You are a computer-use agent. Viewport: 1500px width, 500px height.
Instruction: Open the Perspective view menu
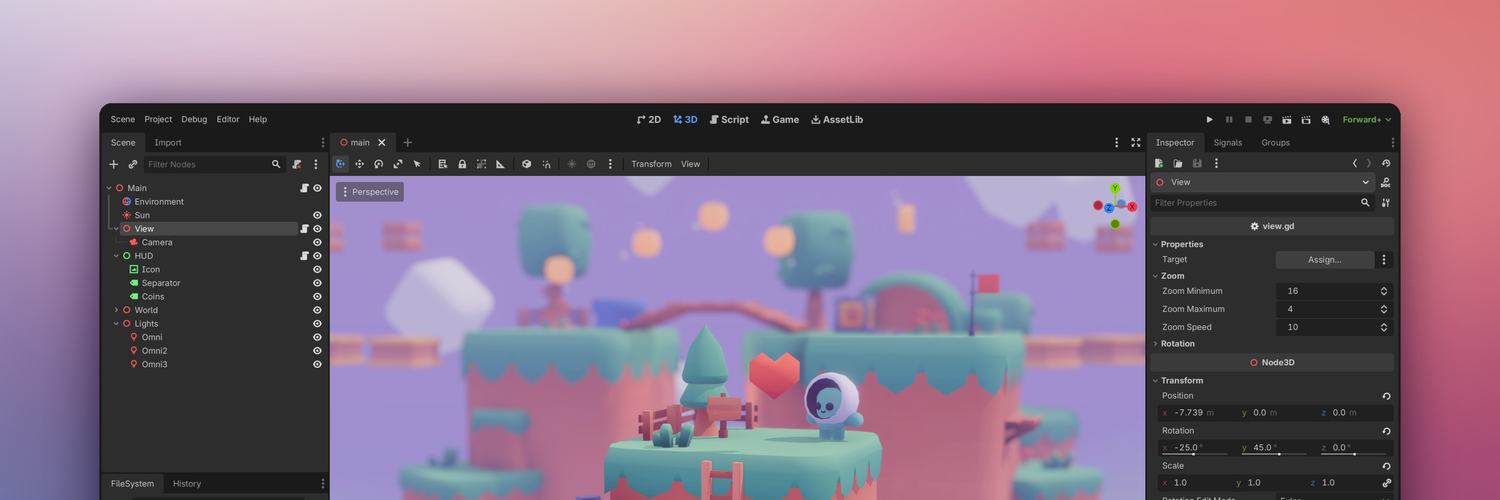pos(370,192)
